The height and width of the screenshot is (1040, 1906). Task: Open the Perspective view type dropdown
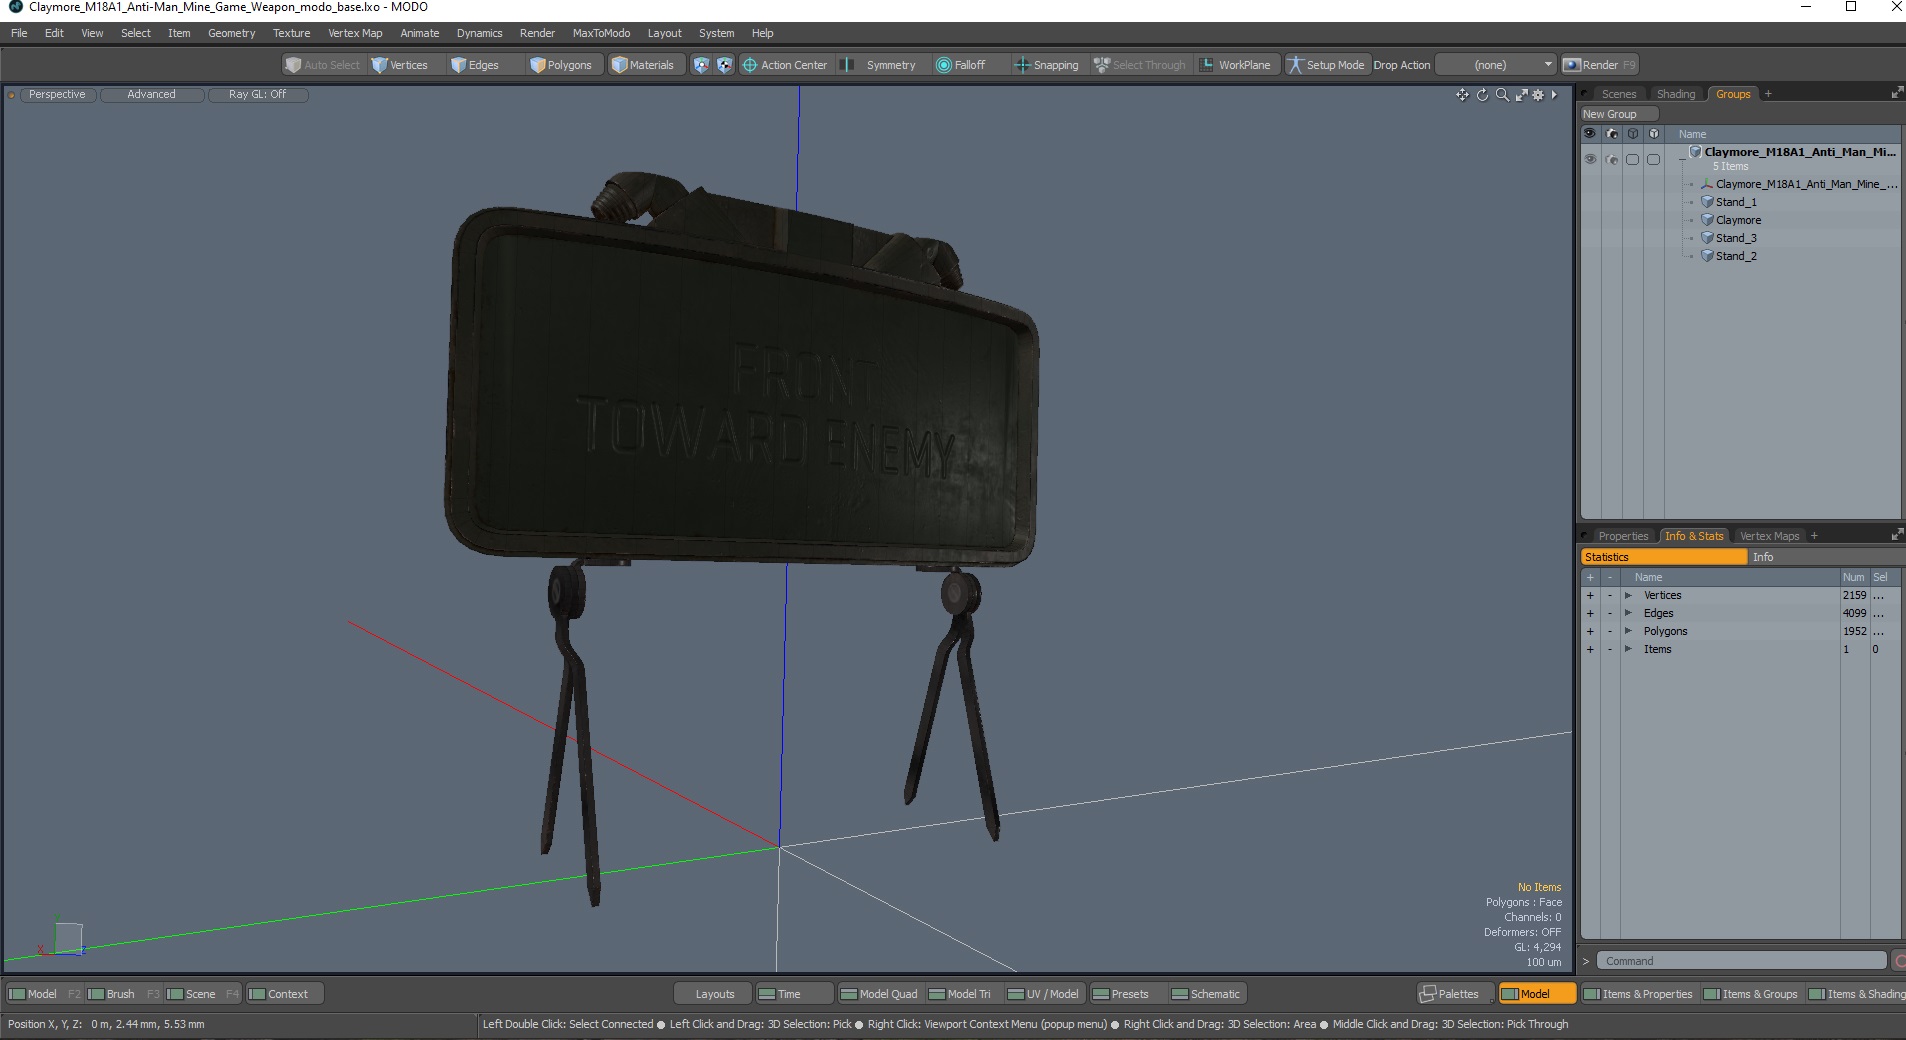57,95
